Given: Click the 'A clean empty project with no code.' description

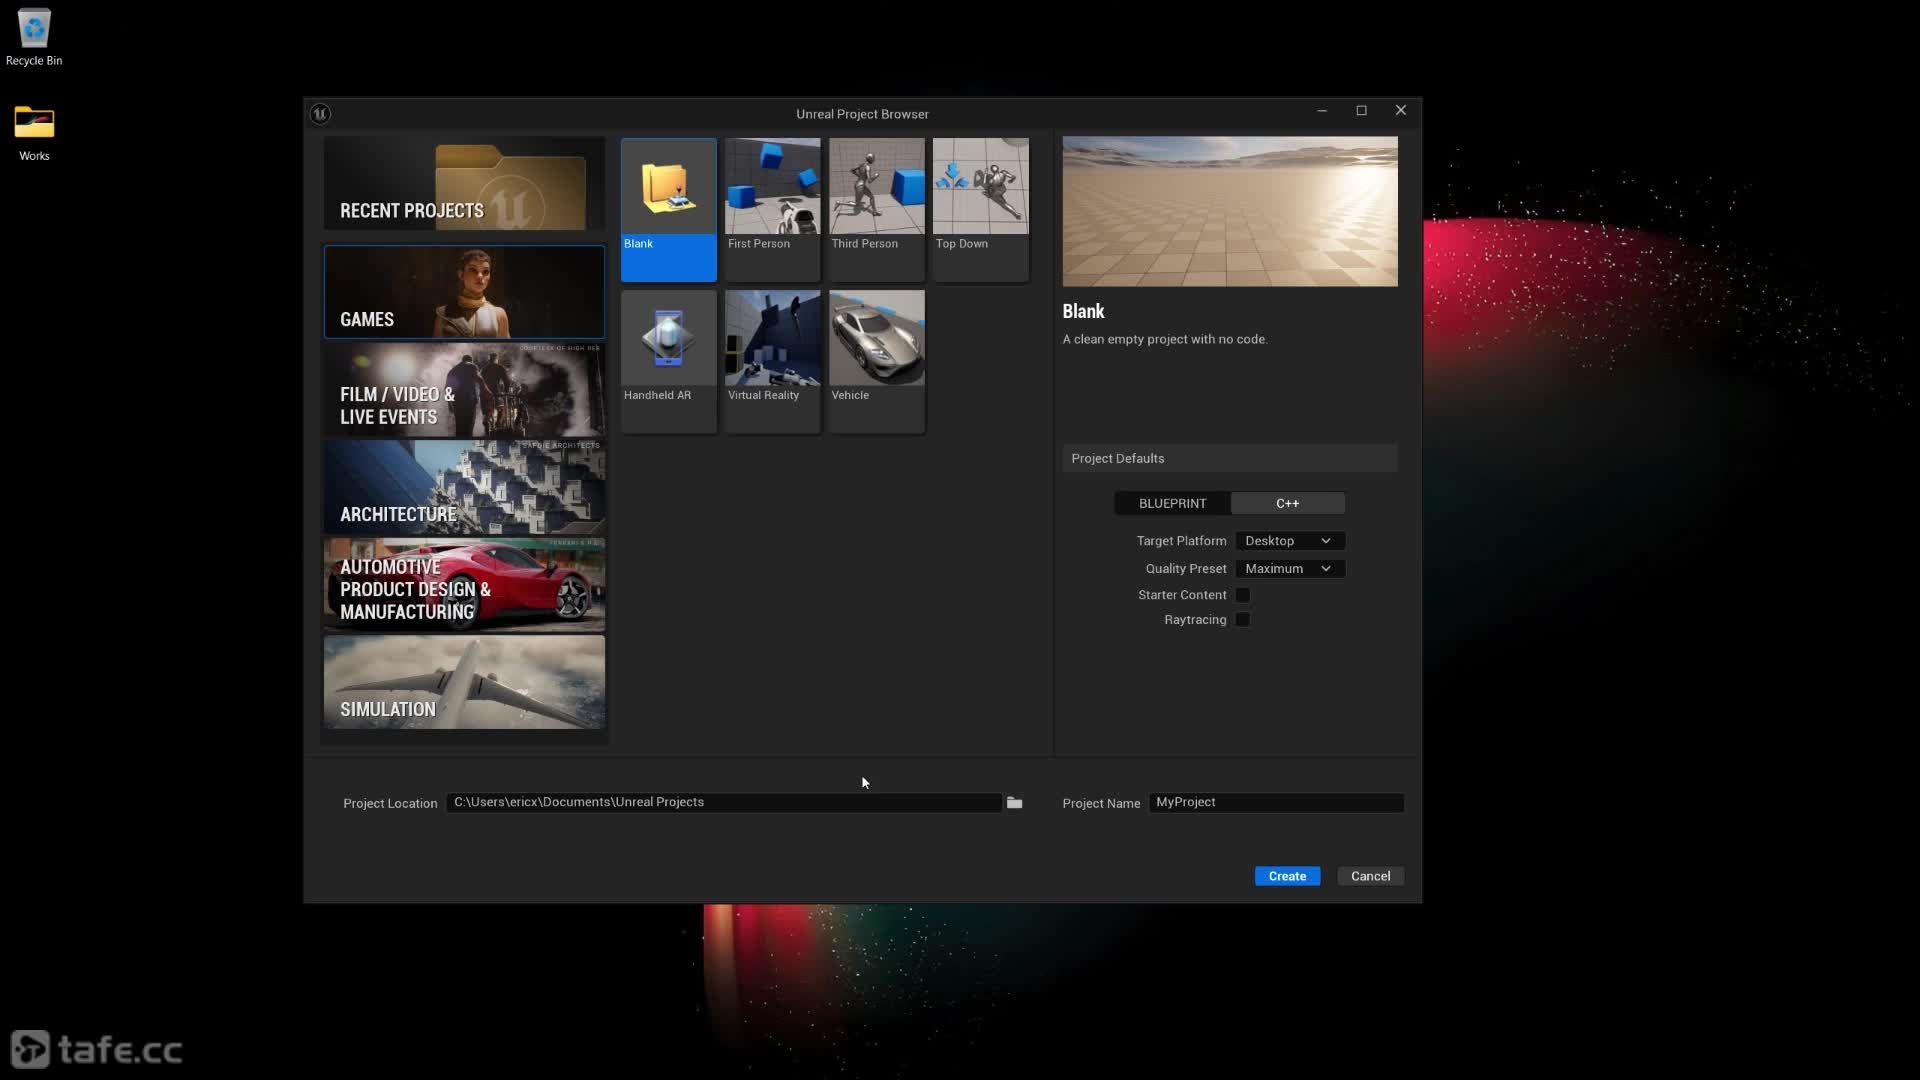Looking at the screenshot, I should pyautogui.click(x=1165, y=339).
